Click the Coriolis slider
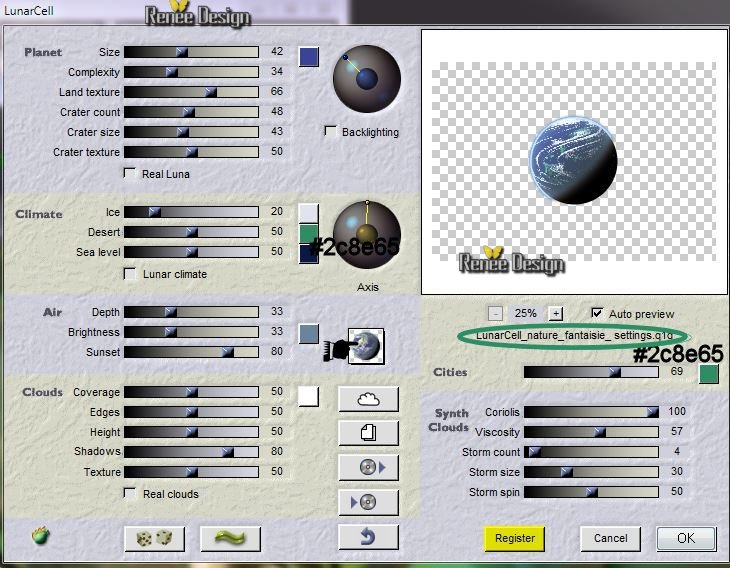The image size is (730, 568). point(591,412)
